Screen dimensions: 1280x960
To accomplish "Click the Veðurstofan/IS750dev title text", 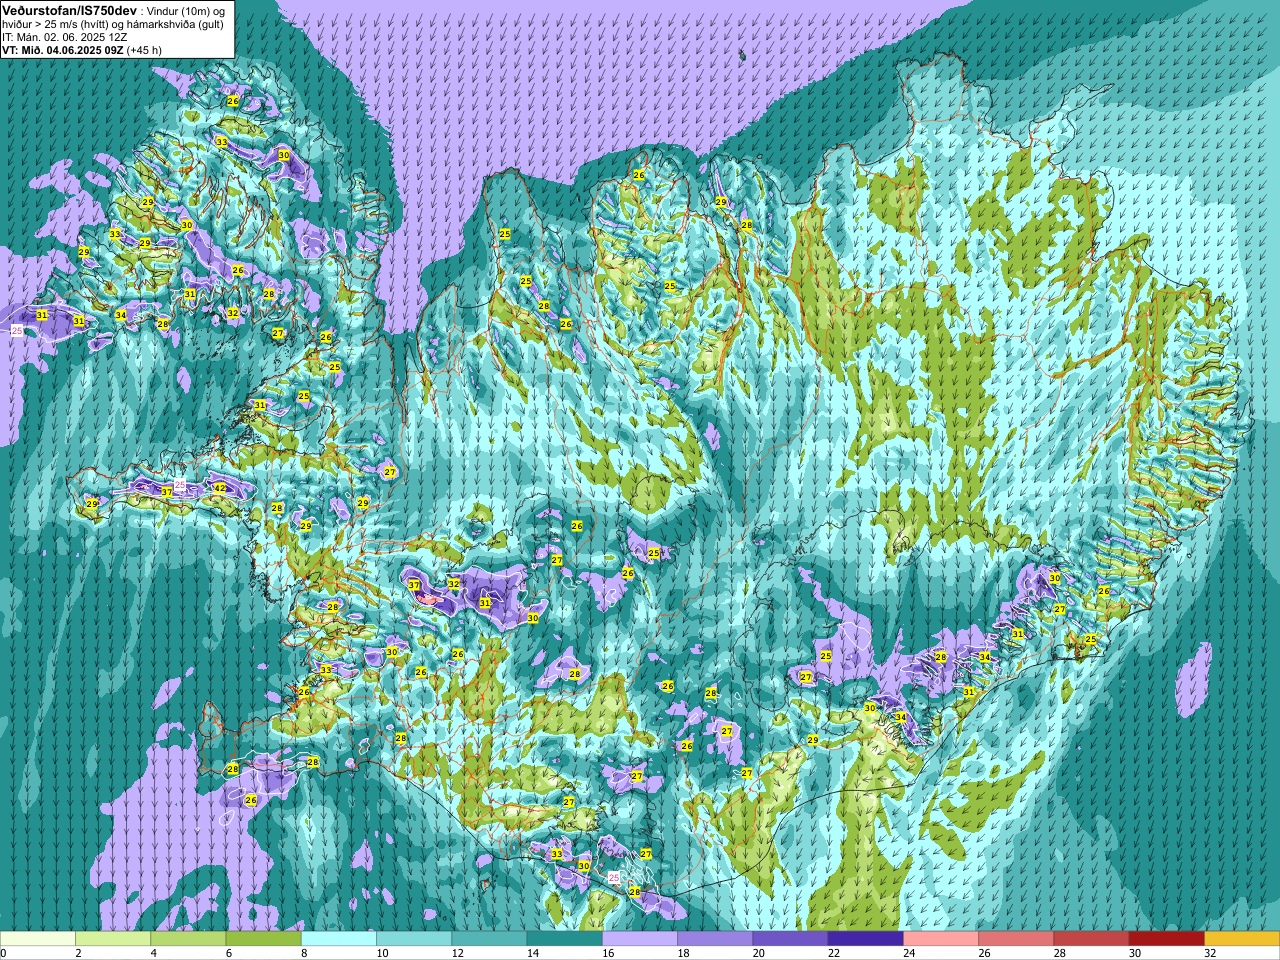I will click(x=70, y=10).
